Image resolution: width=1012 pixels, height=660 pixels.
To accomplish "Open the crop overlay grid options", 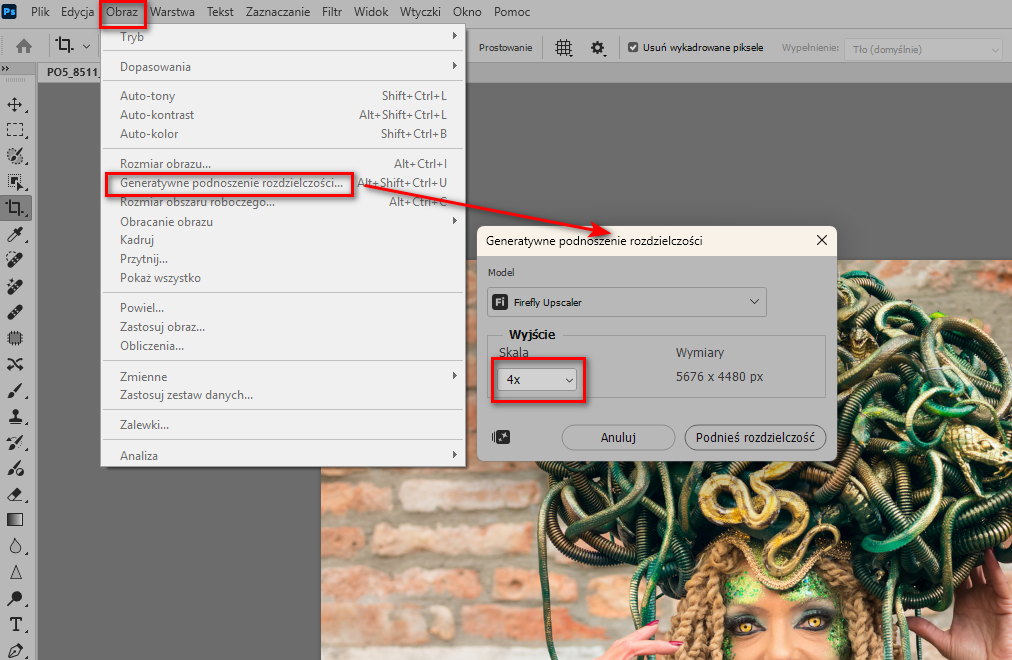I will click(563, 48).
